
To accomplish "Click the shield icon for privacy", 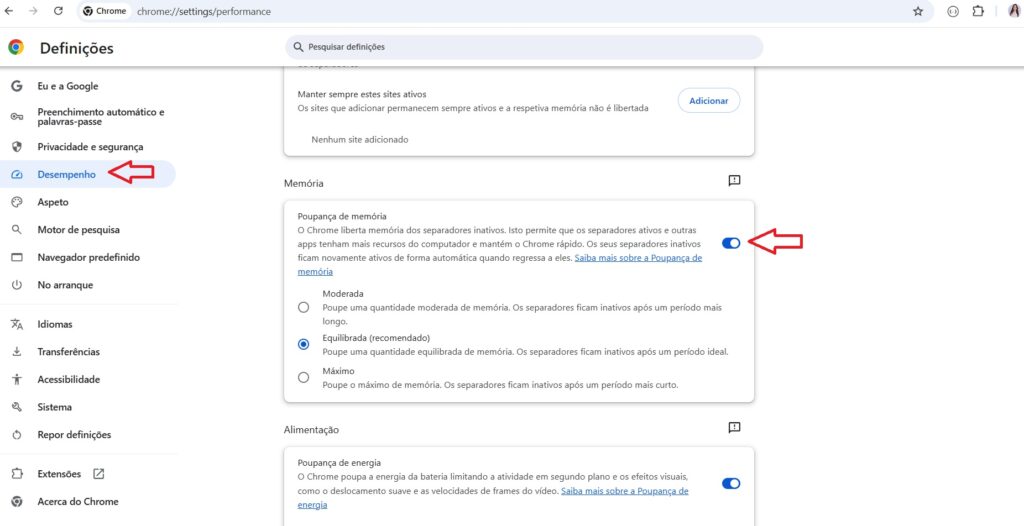I will (17, 147).
